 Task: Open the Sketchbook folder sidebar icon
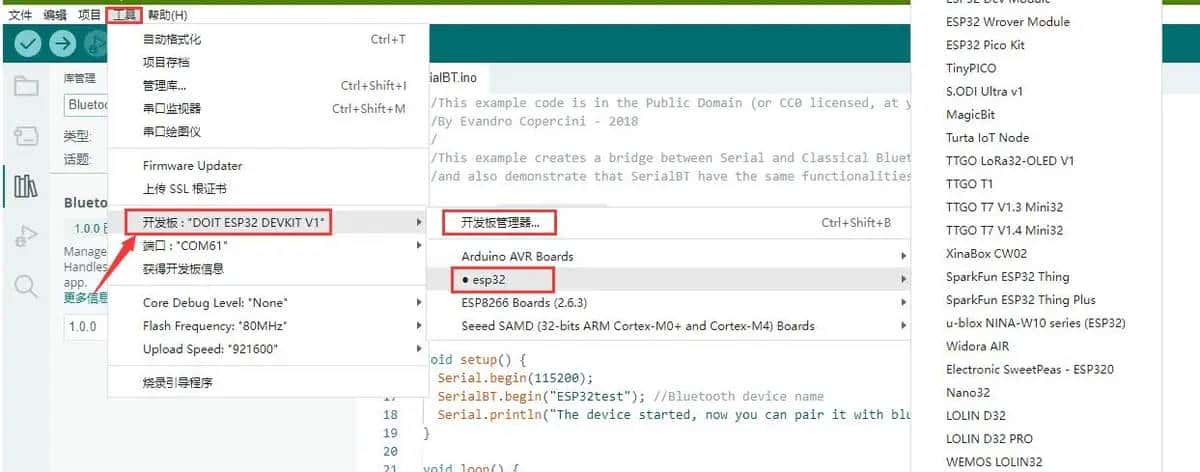(26, 86)
